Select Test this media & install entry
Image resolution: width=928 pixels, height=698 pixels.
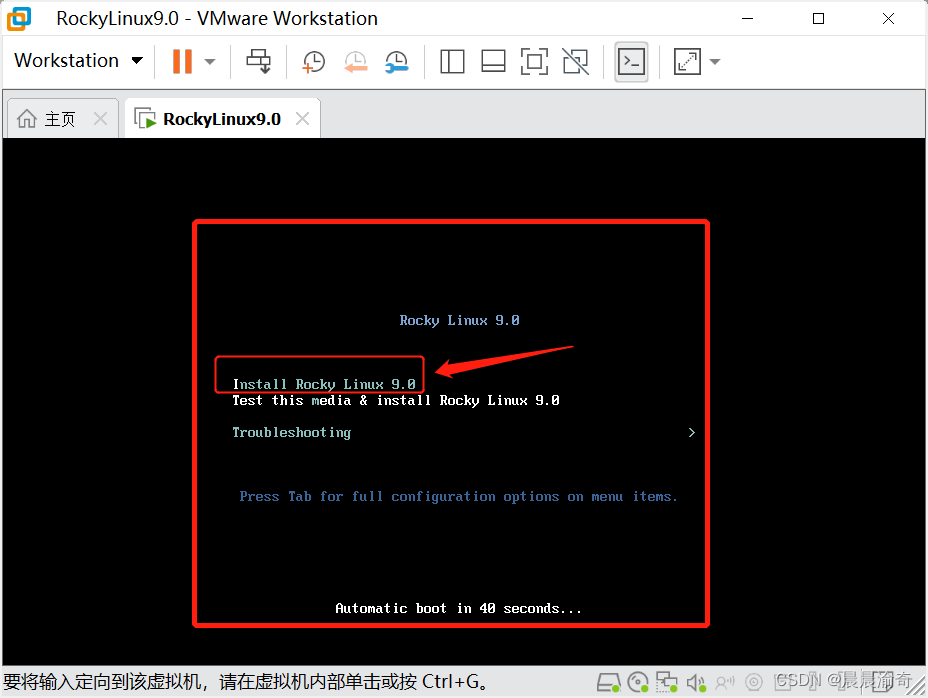click(x=395, y=400)
